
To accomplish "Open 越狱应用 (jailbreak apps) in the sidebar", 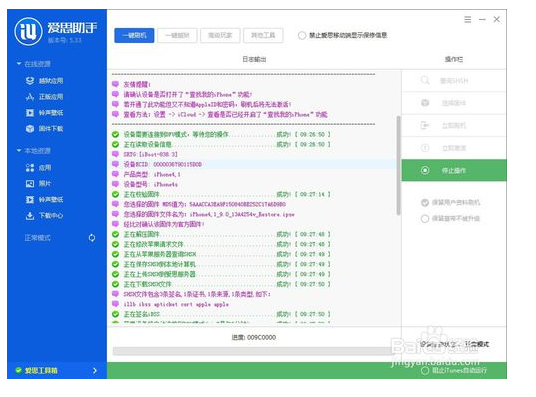I will (44, 81).
